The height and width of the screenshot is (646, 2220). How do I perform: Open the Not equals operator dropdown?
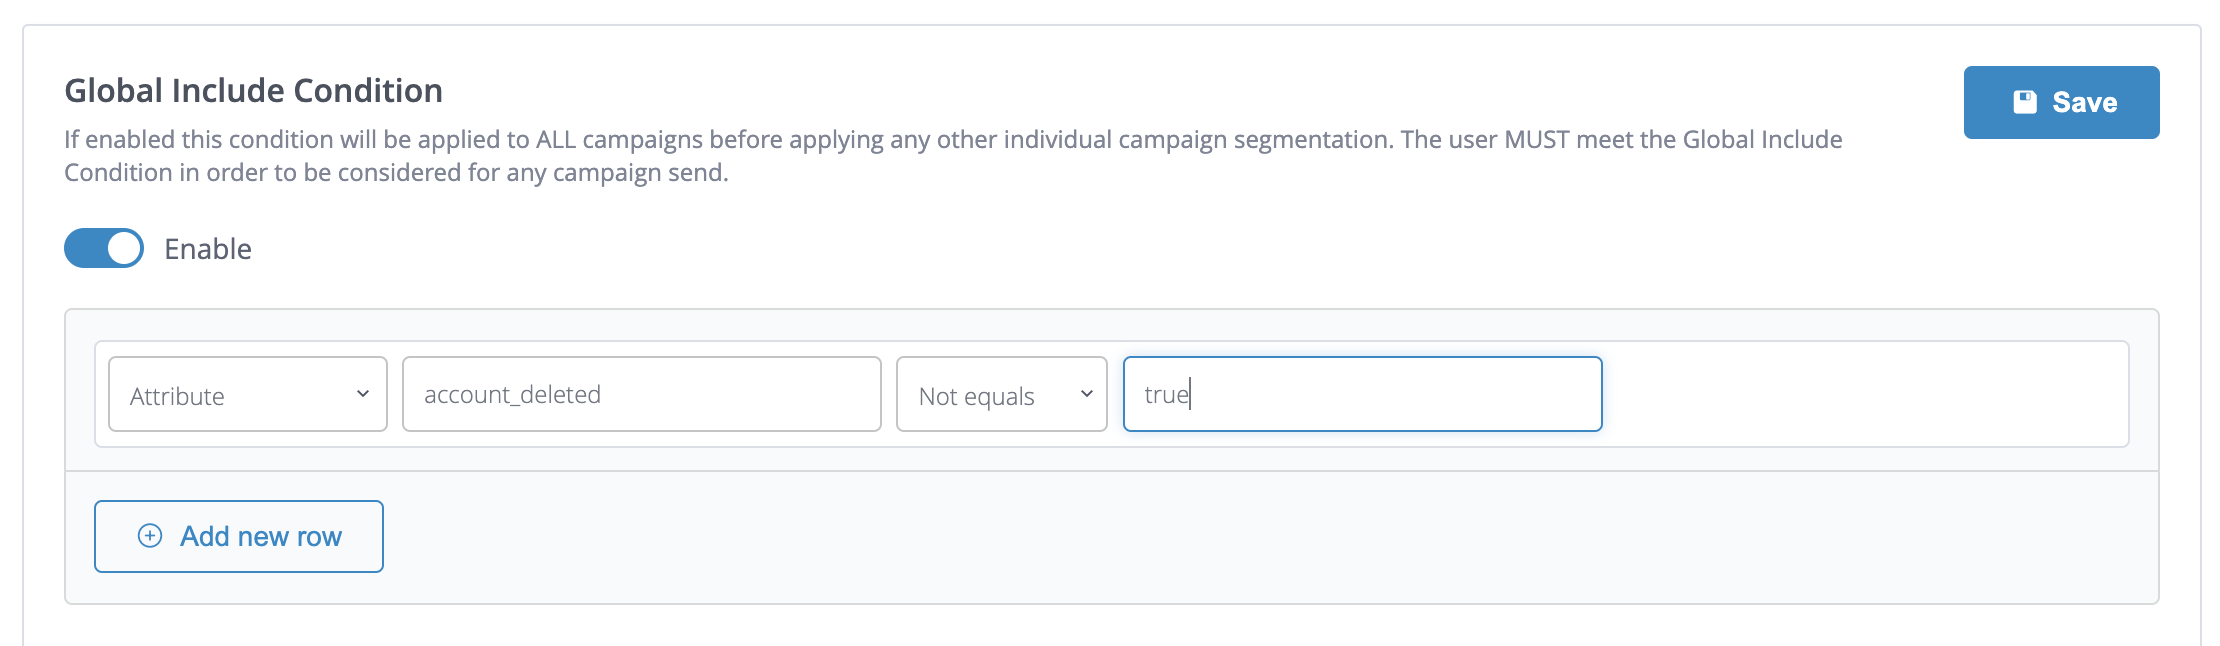pos(1001,394)
